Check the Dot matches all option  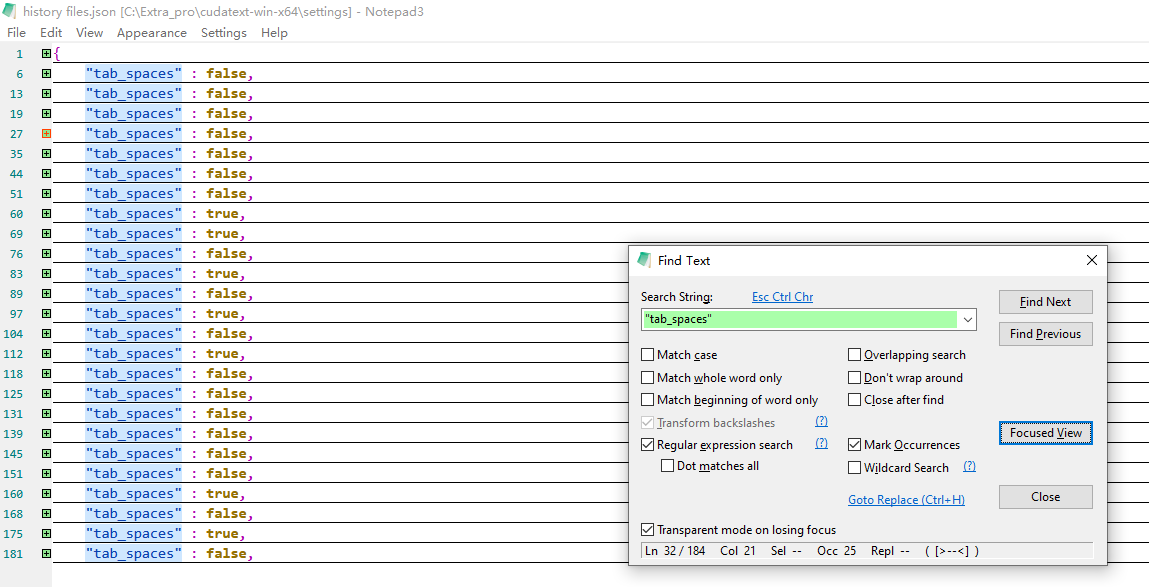668,466
